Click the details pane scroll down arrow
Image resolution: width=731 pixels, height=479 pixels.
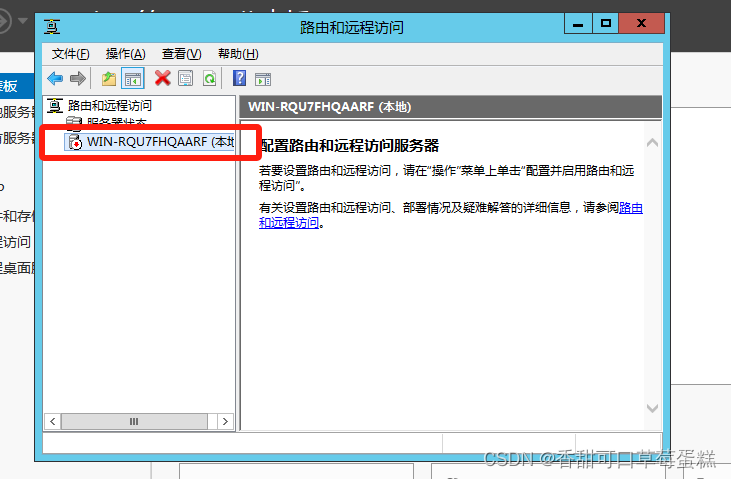point(652,408)
